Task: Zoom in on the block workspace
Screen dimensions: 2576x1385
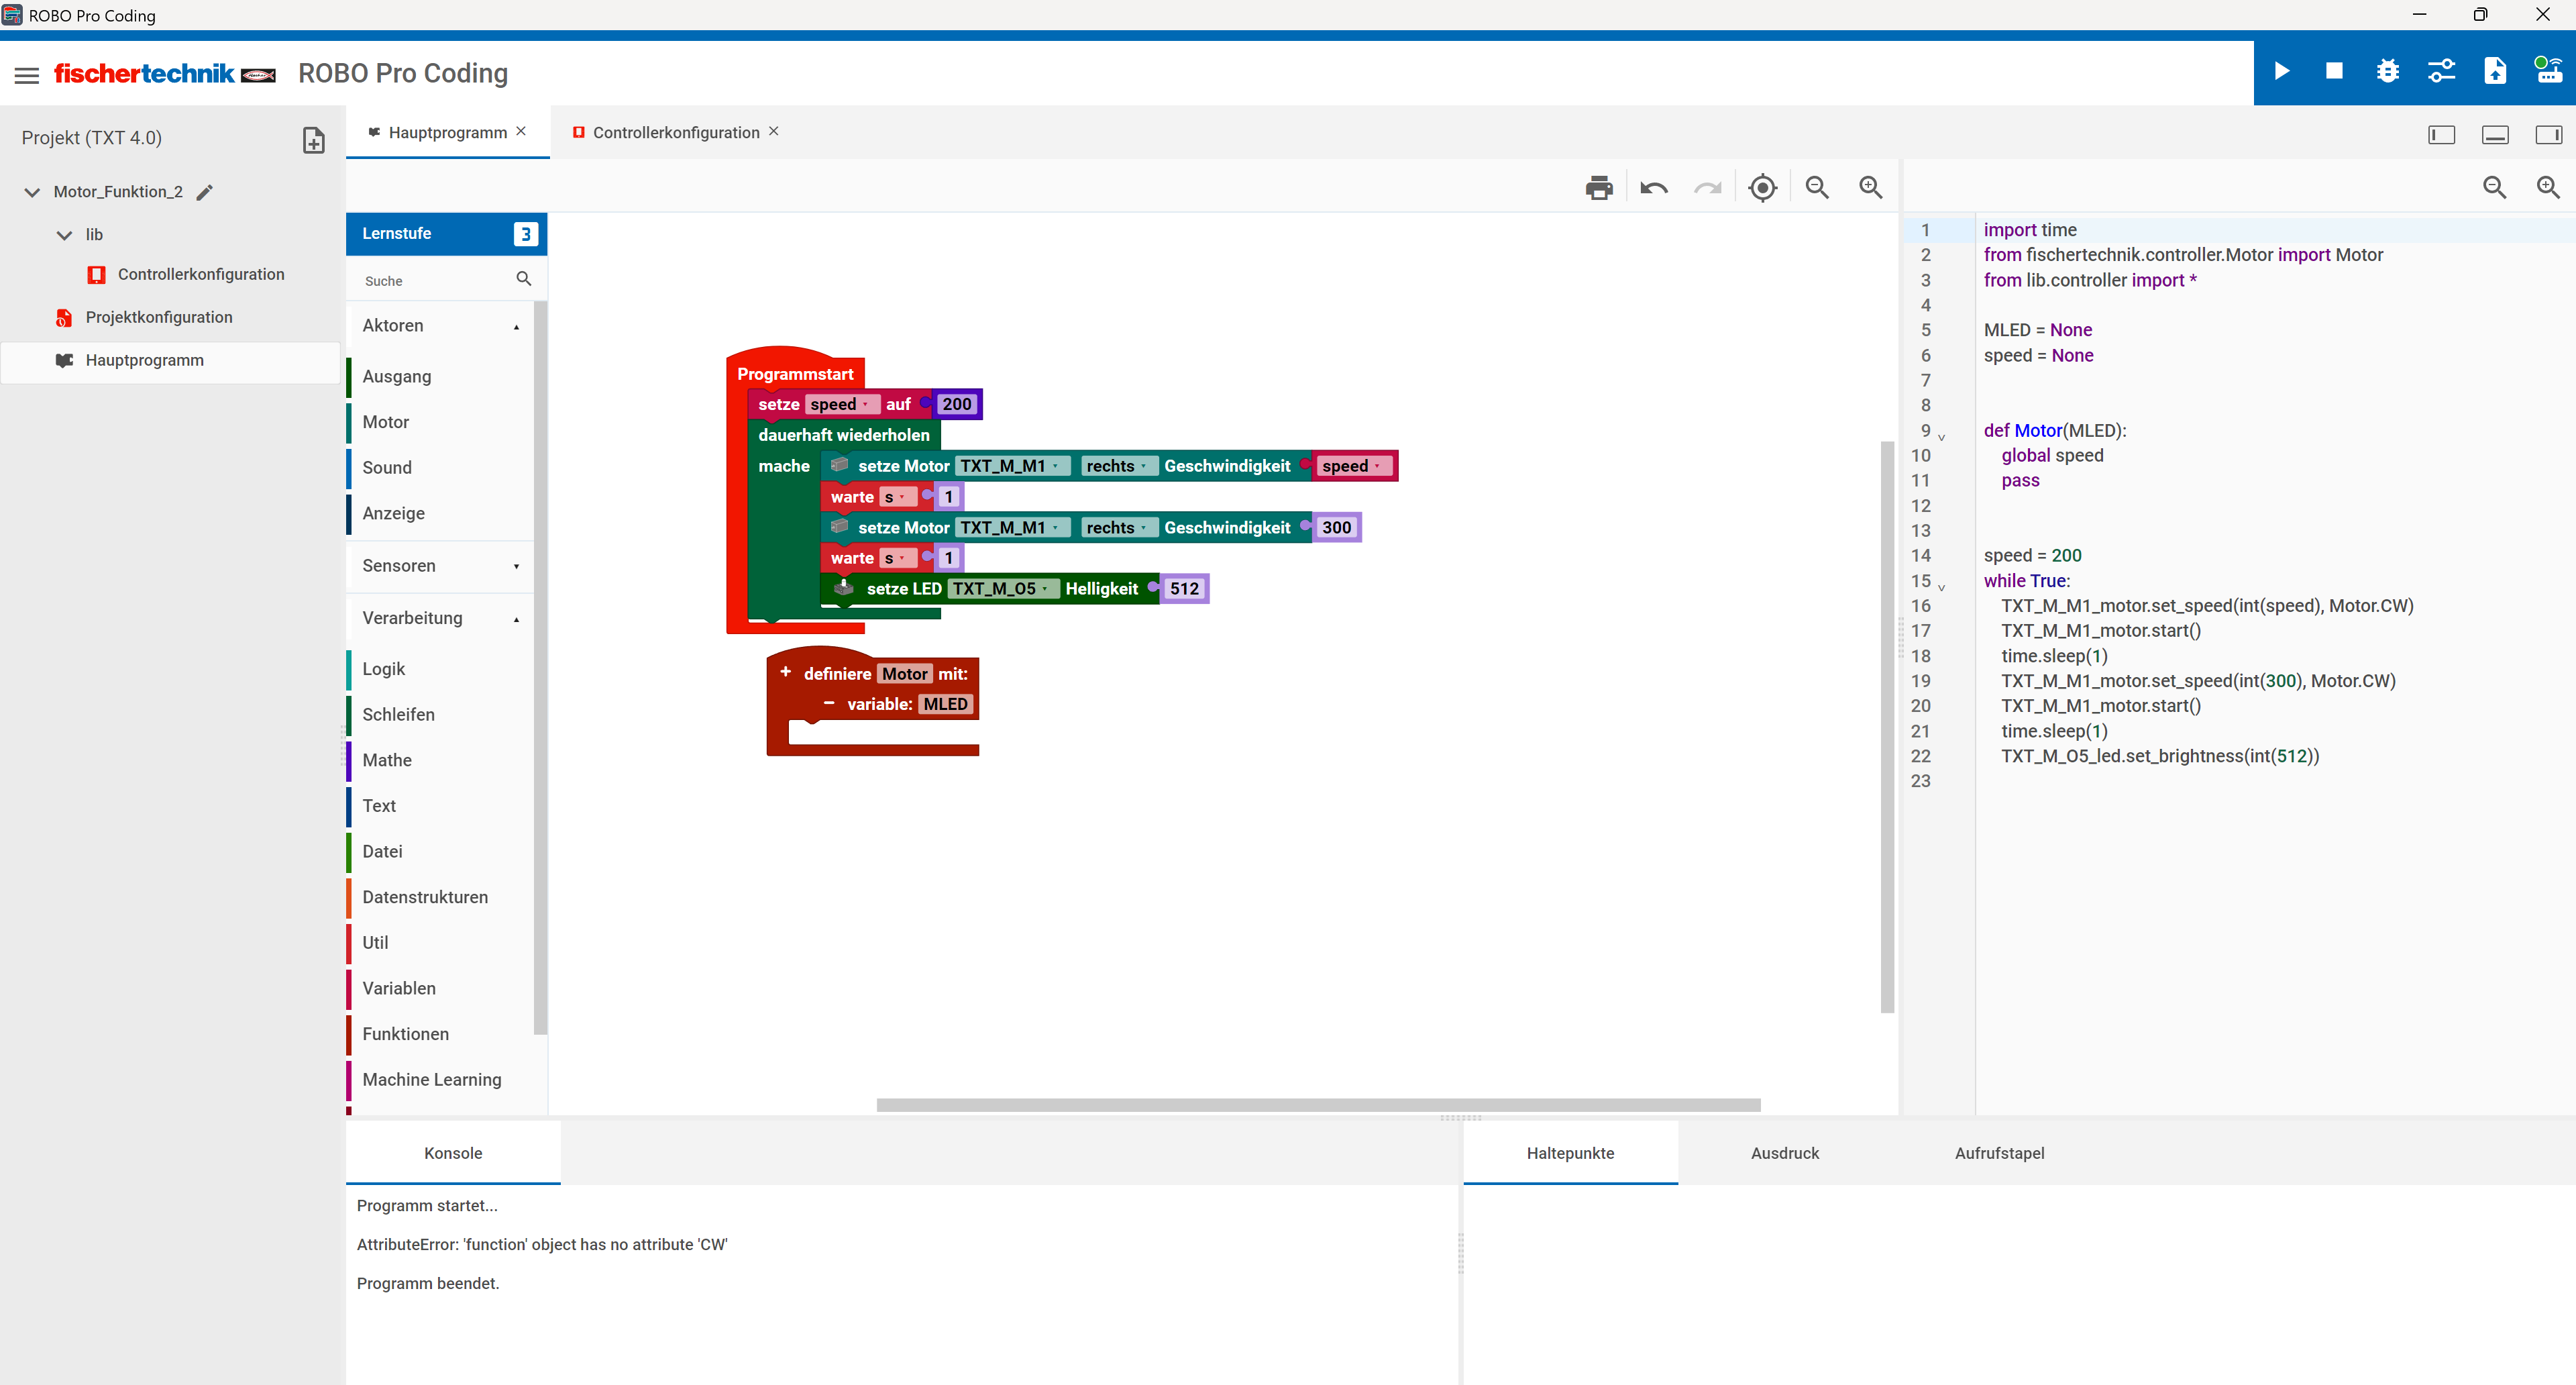Action: (x=1870, y=188)
